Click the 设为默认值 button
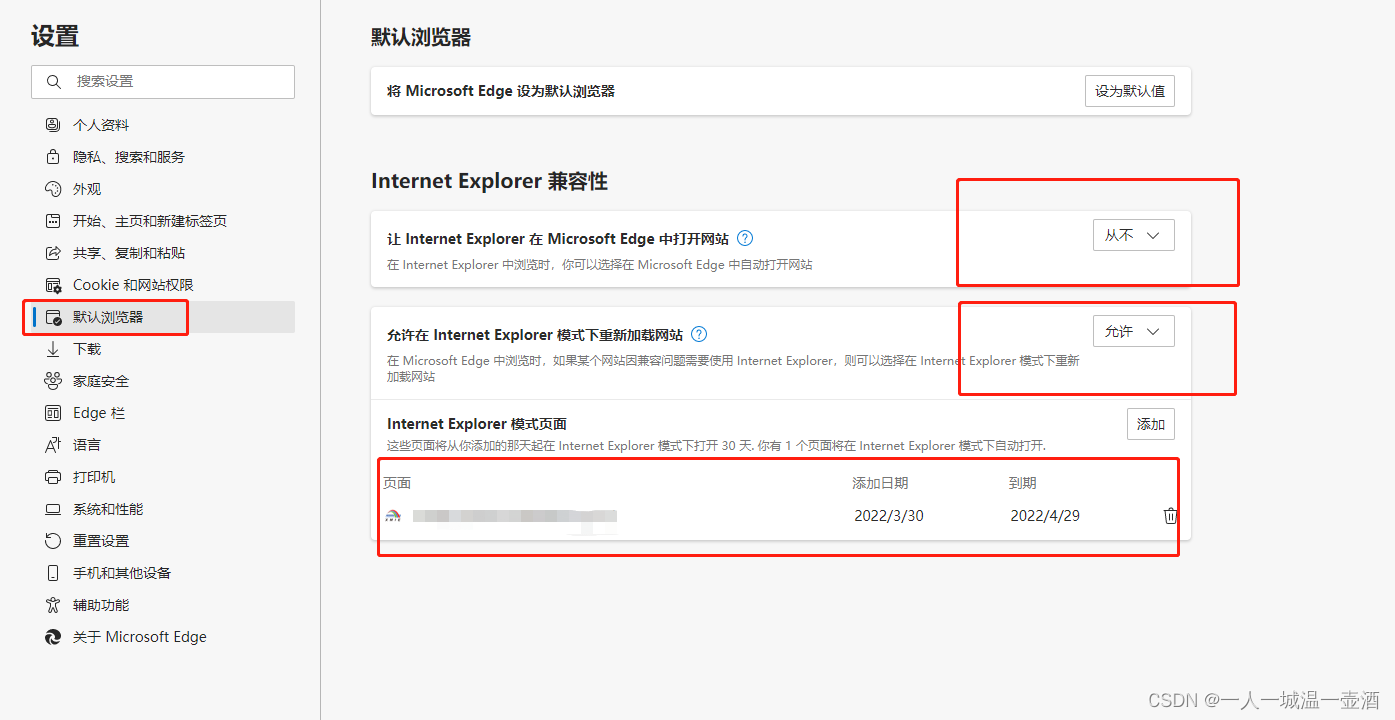The width and height of the screenshot is (1395, 720). point(1130,91)
